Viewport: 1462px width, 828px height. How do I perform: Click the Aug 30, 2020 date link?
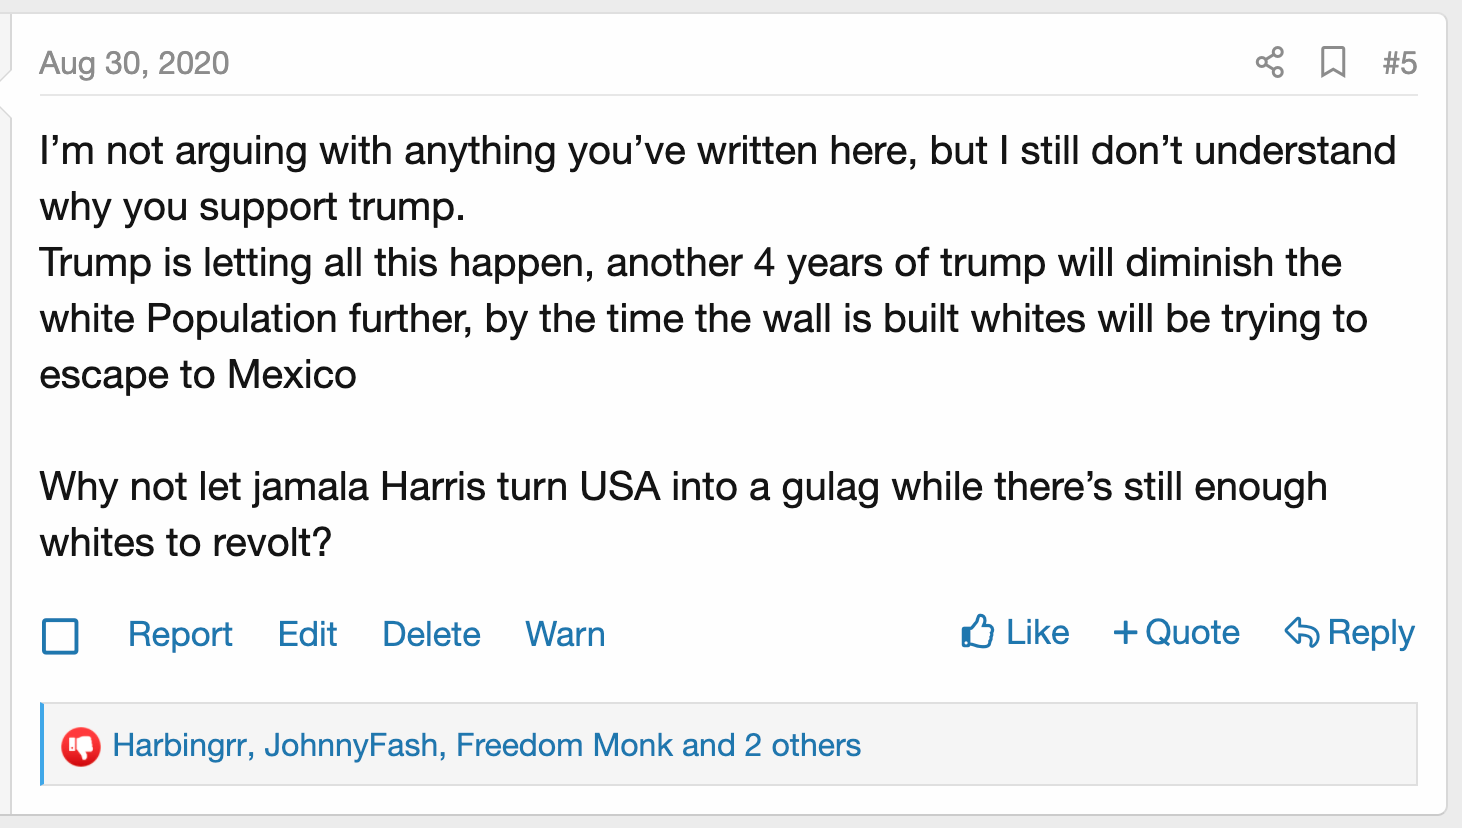pyautogui.click(x=134, y=63)
